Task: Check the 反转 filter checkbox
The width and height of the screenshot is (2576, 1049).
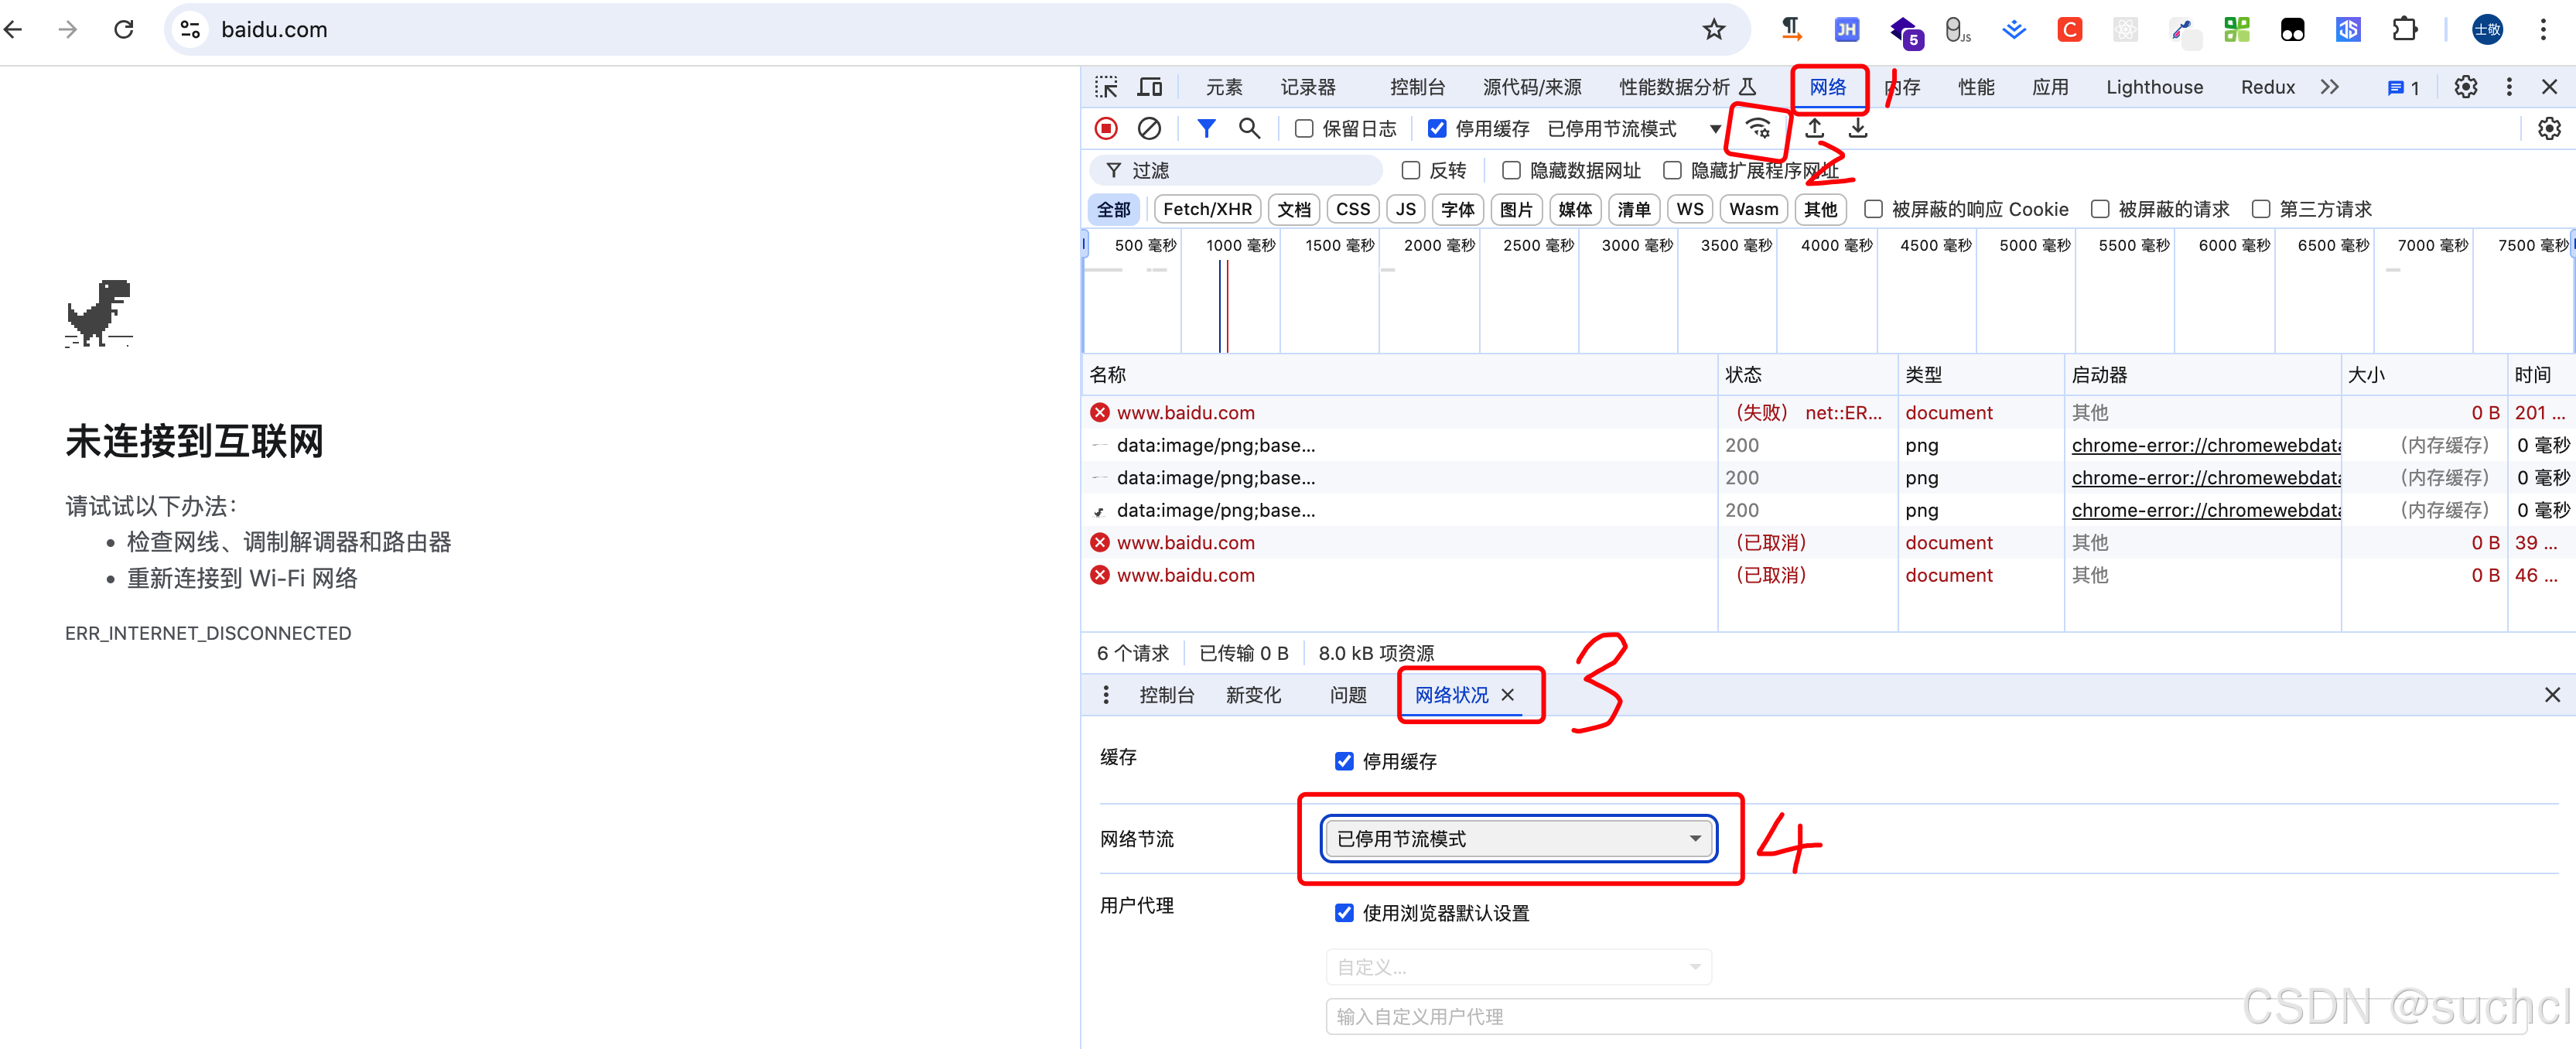Action: (x=1411, y=170)
